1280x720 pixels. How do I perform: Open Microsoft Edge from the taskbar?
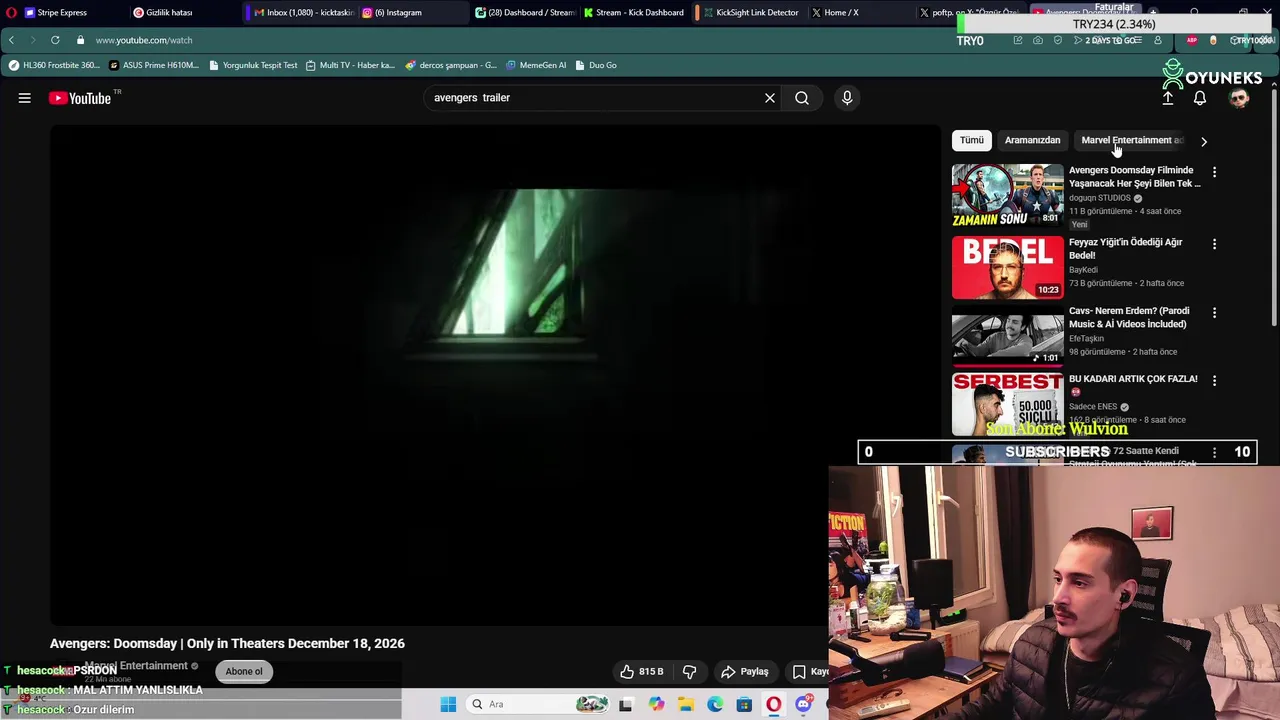coord(715,705)
